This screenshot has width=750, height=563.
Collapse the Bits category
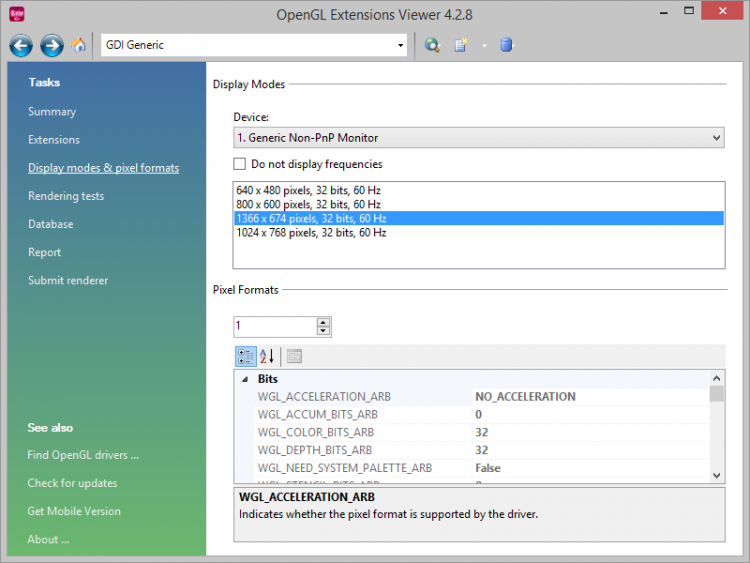pos(245,379)
